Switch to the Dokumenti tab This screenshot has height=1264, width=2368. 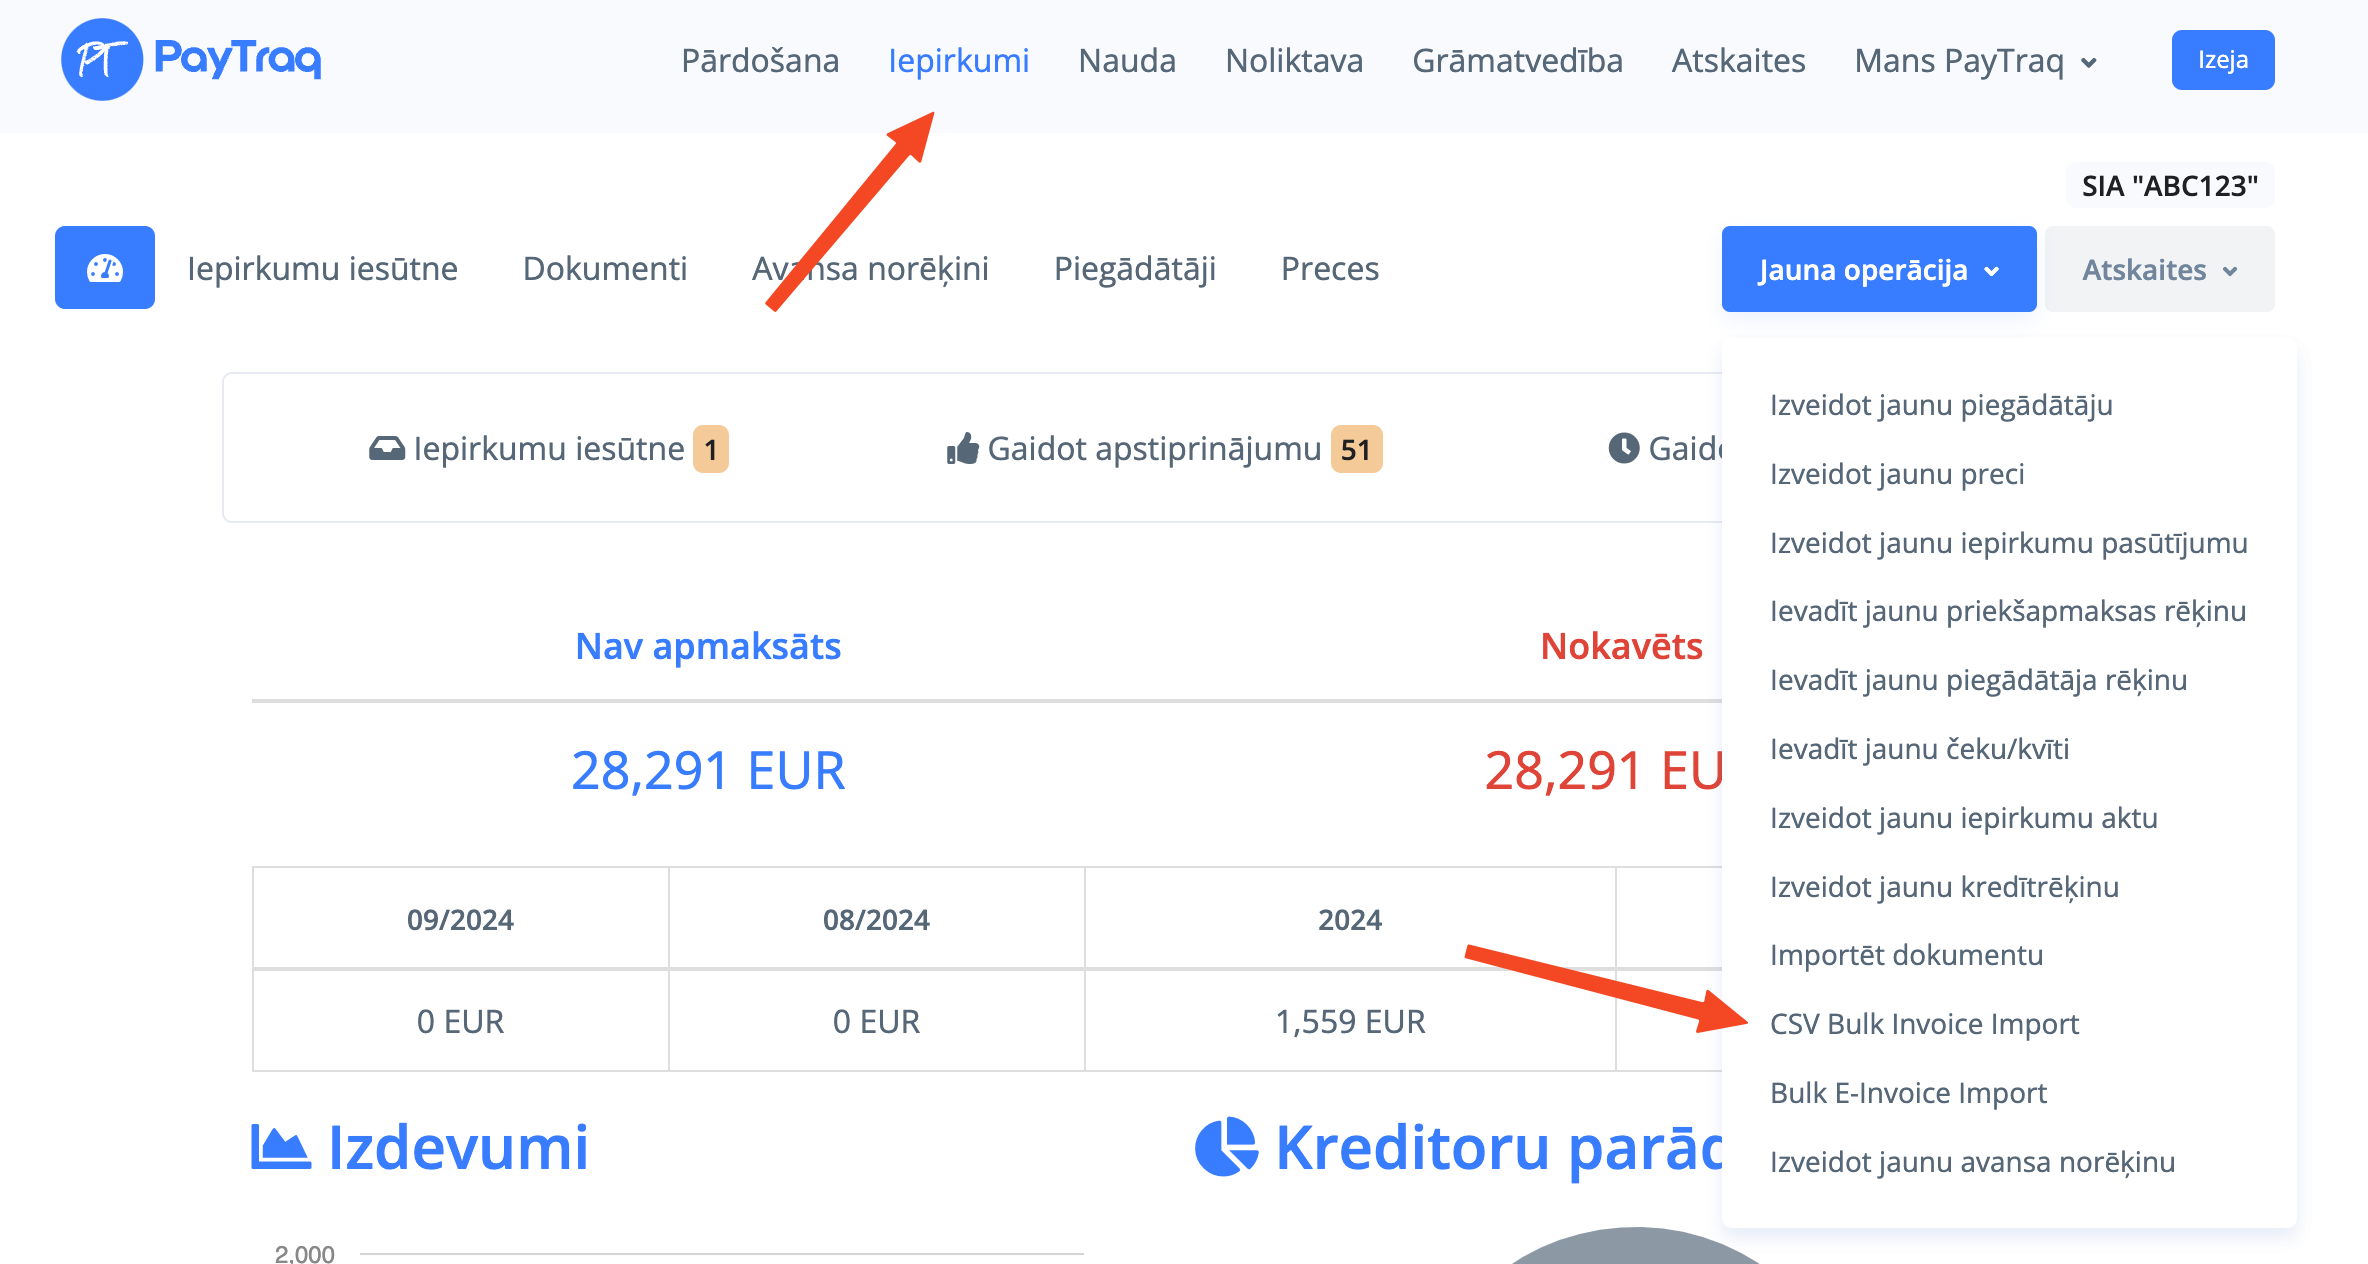[x=604, y=268]
